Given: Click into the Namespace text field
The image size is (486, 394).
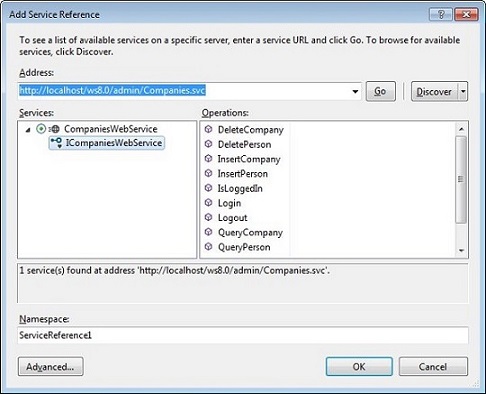Looking at the screenshot, I should pyautogui.click(x=243, y=335).
